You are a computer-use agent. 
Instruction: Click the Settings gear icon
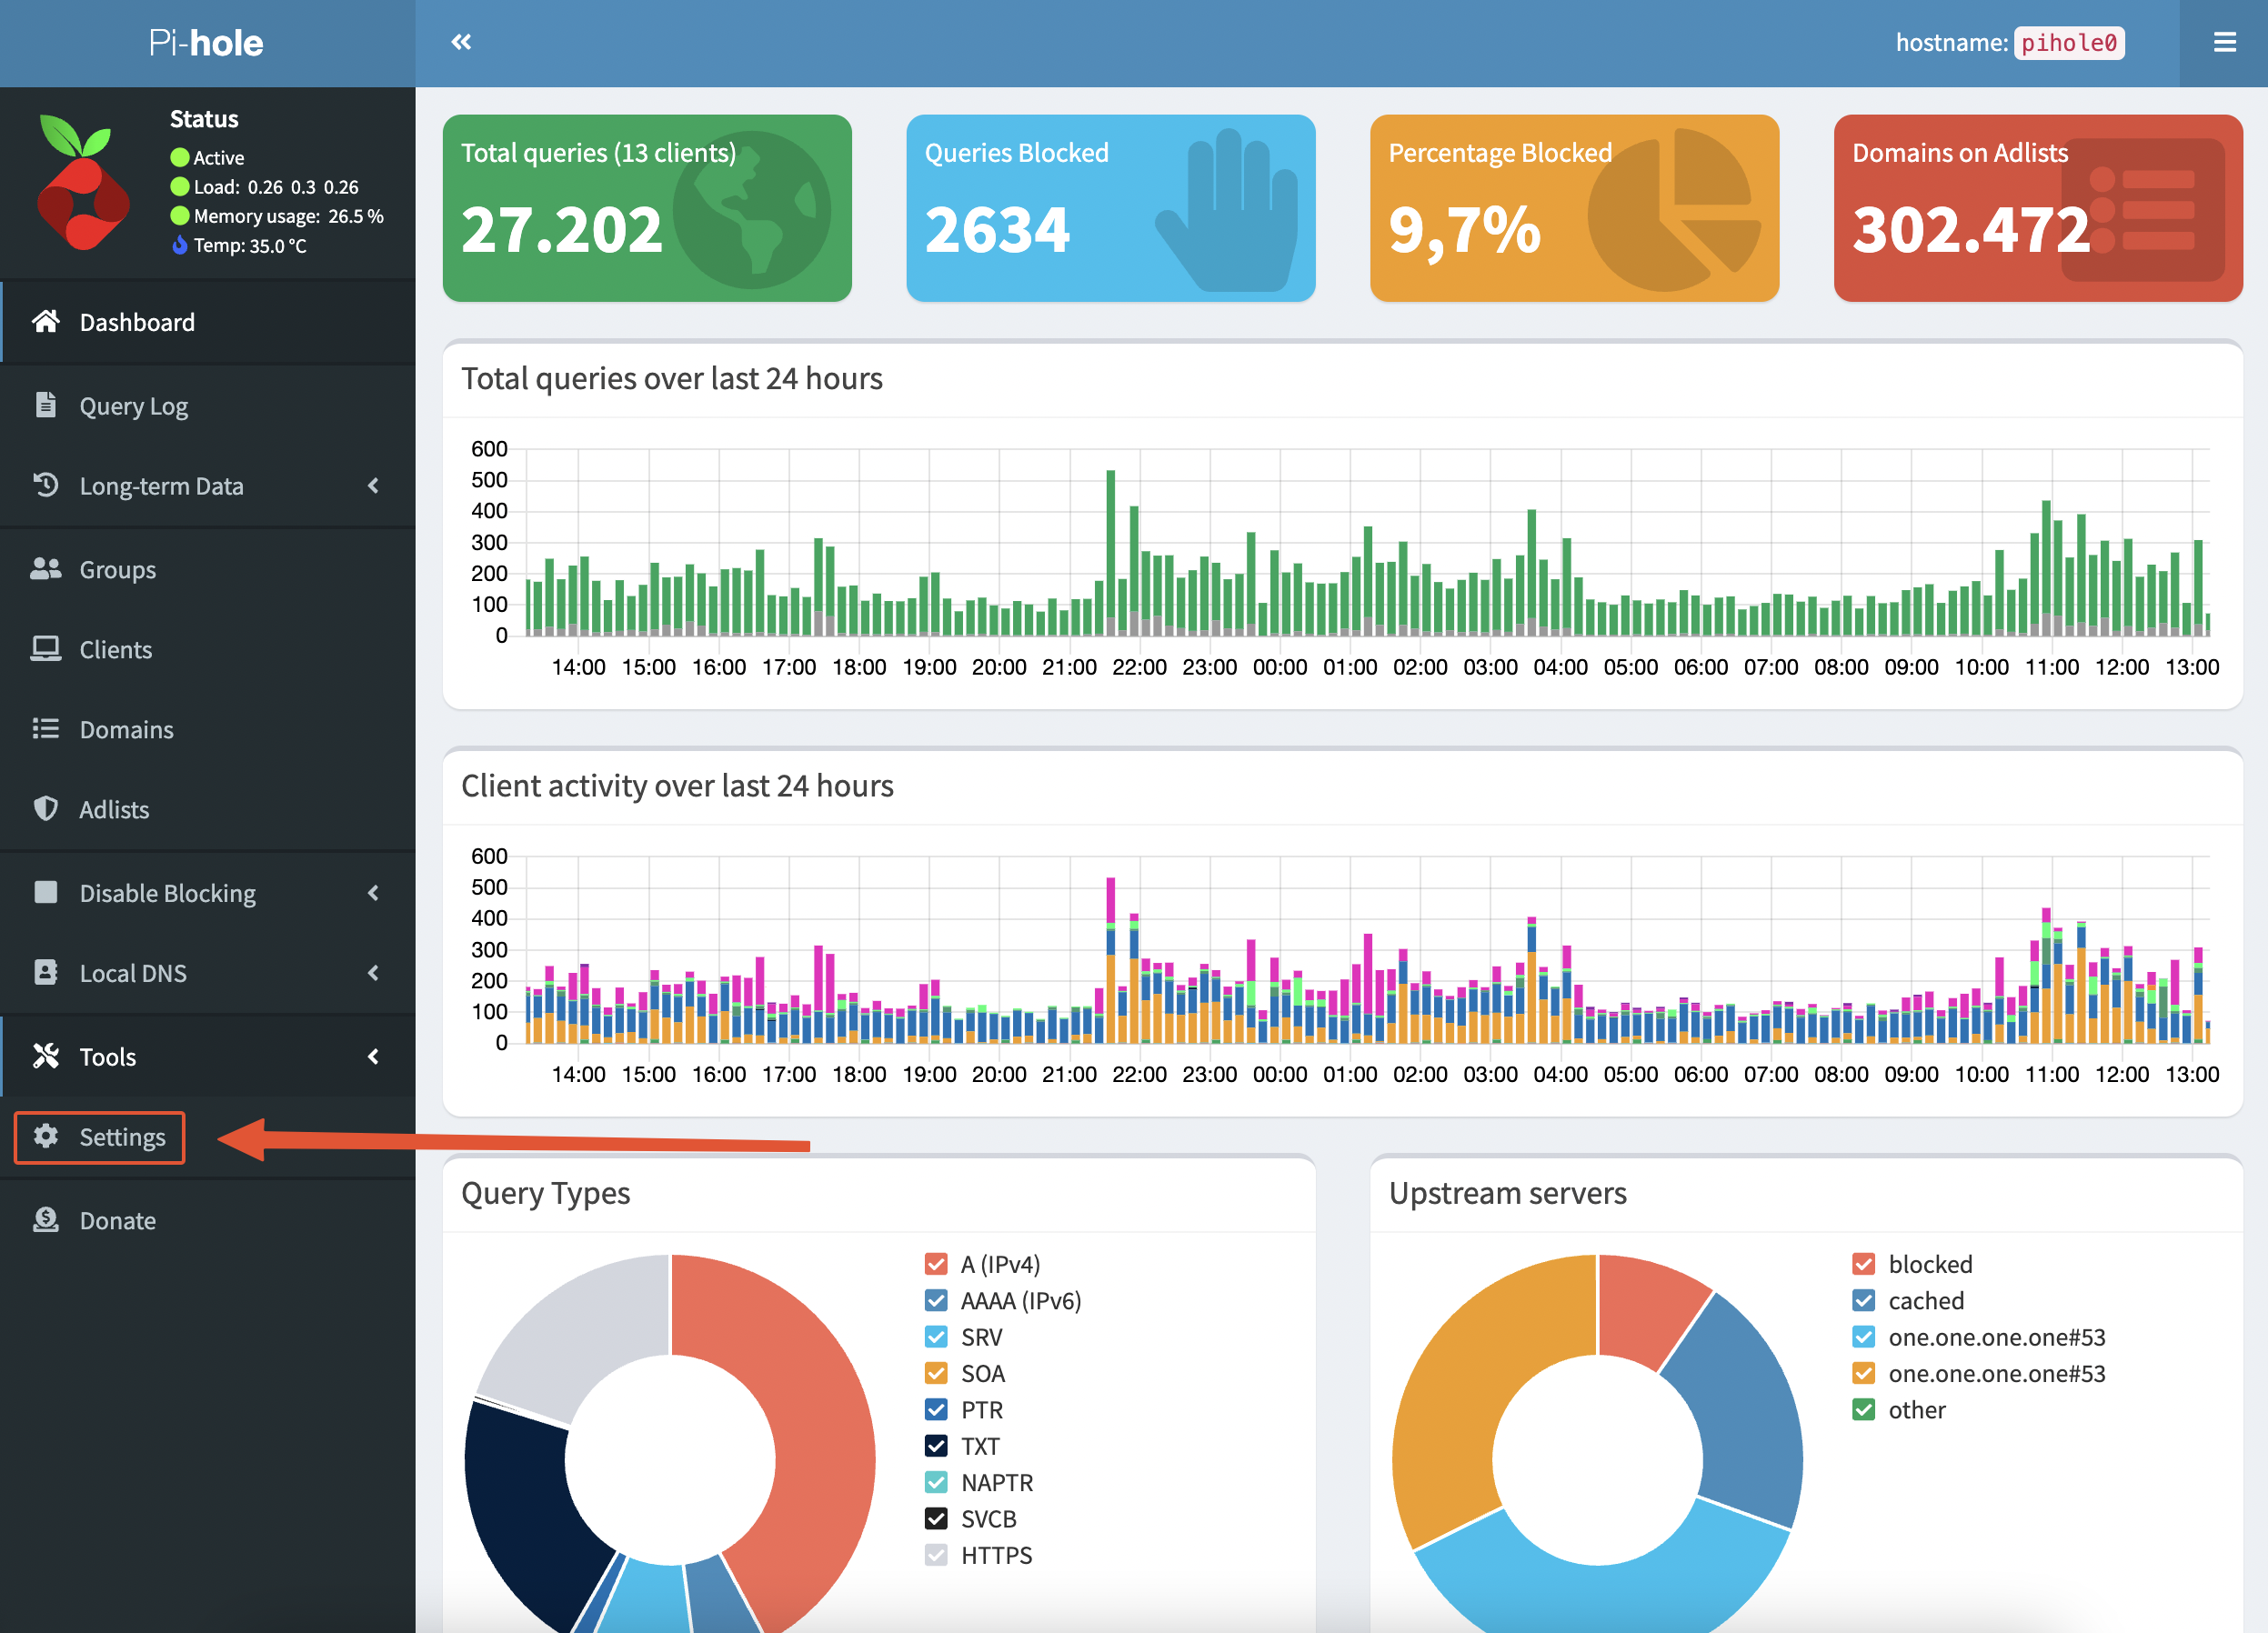45,1136
